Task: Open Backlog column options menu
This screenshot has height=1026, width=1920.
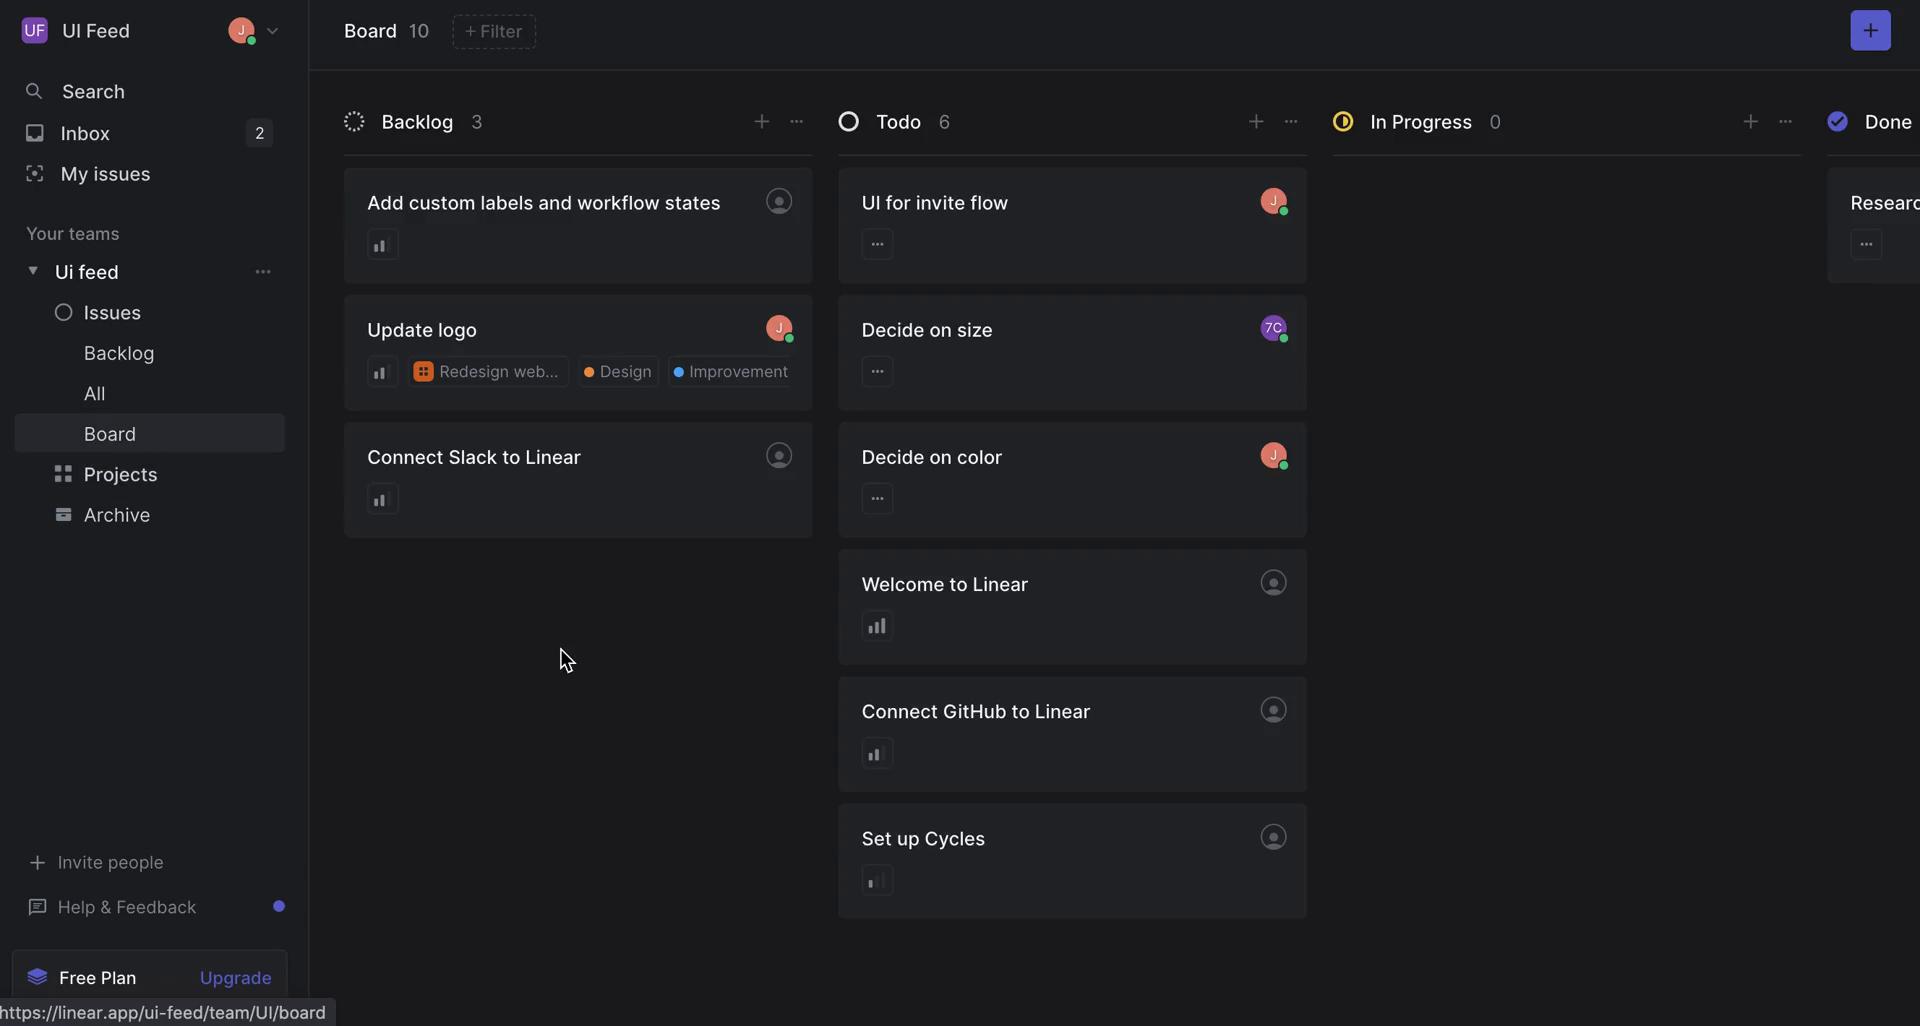Action: [796, 121]
